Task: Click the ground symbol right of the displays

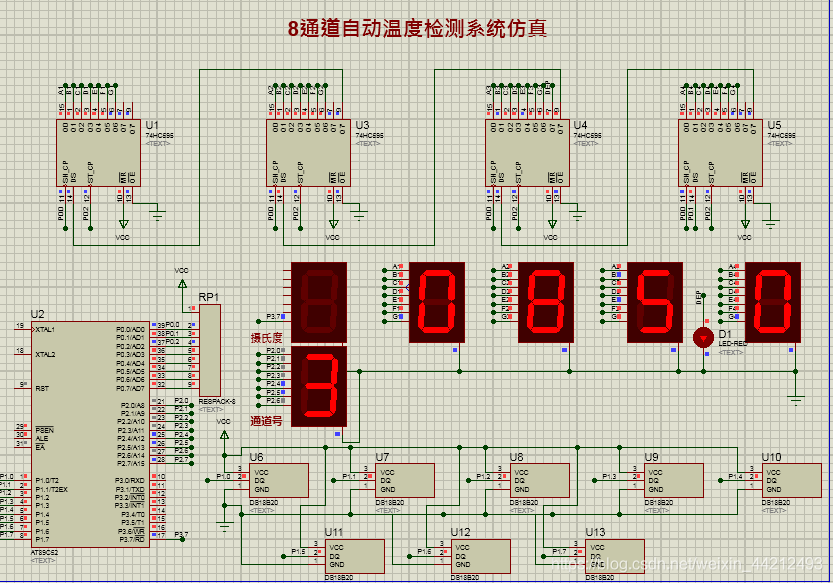Action: 796,400
